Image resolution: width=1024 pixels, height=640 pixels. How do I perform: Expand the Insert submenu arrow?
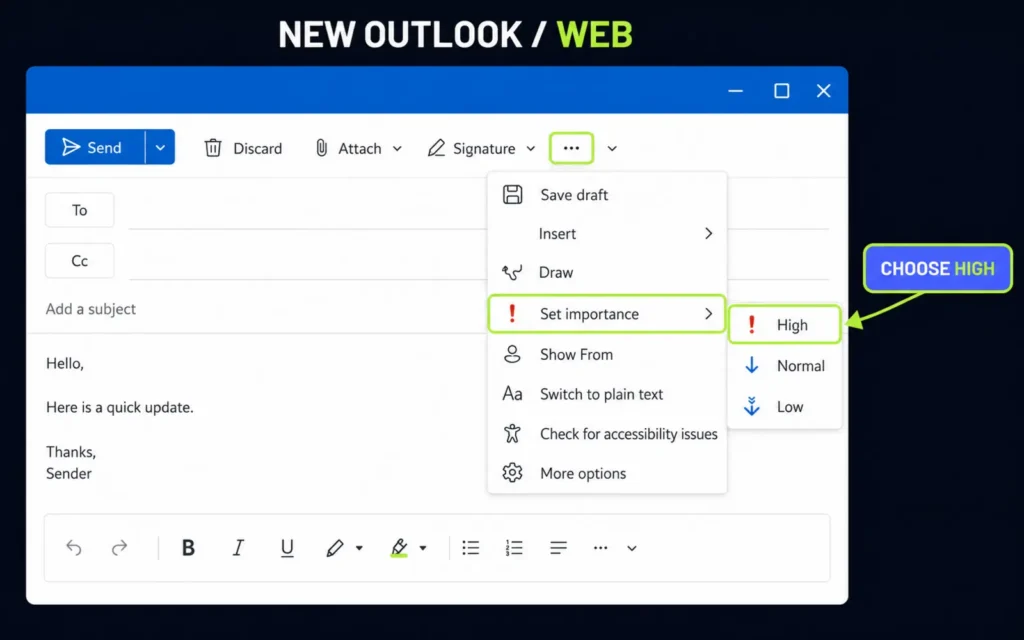point(709,233)
